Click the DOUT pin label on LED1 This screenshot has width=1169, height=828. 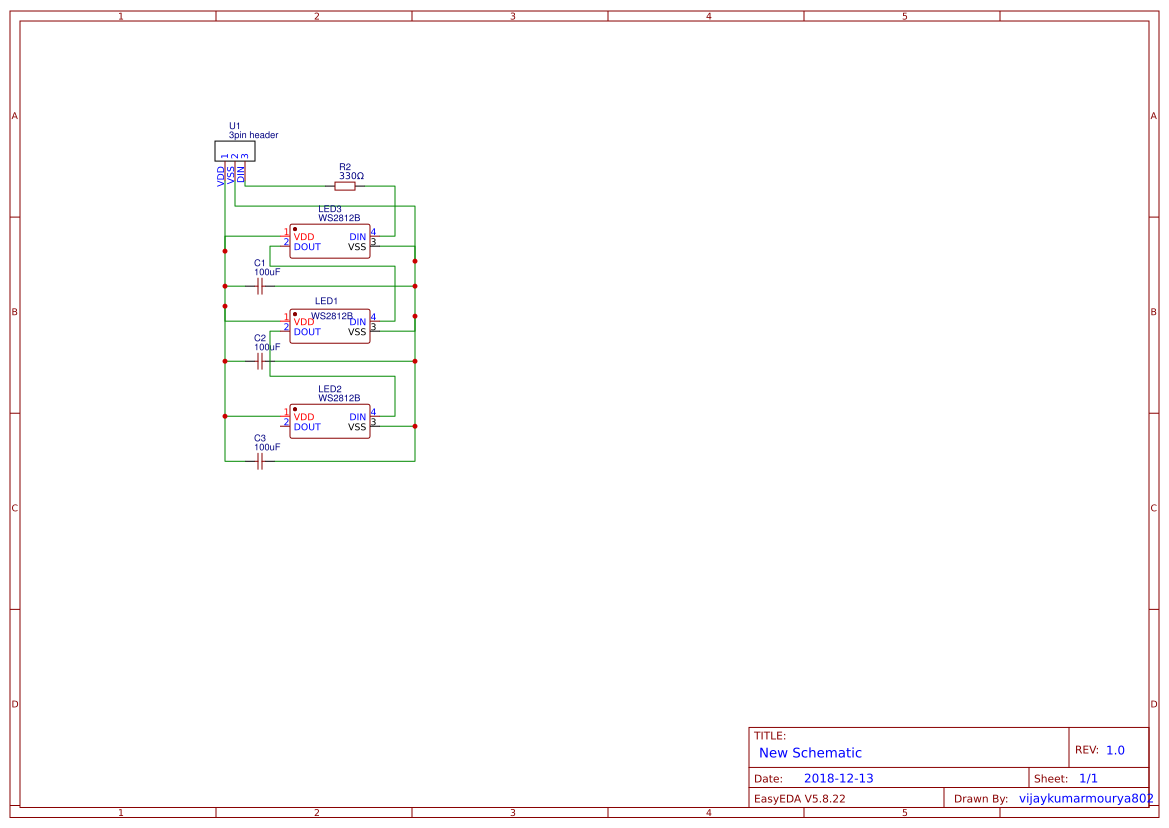(306, 332)
